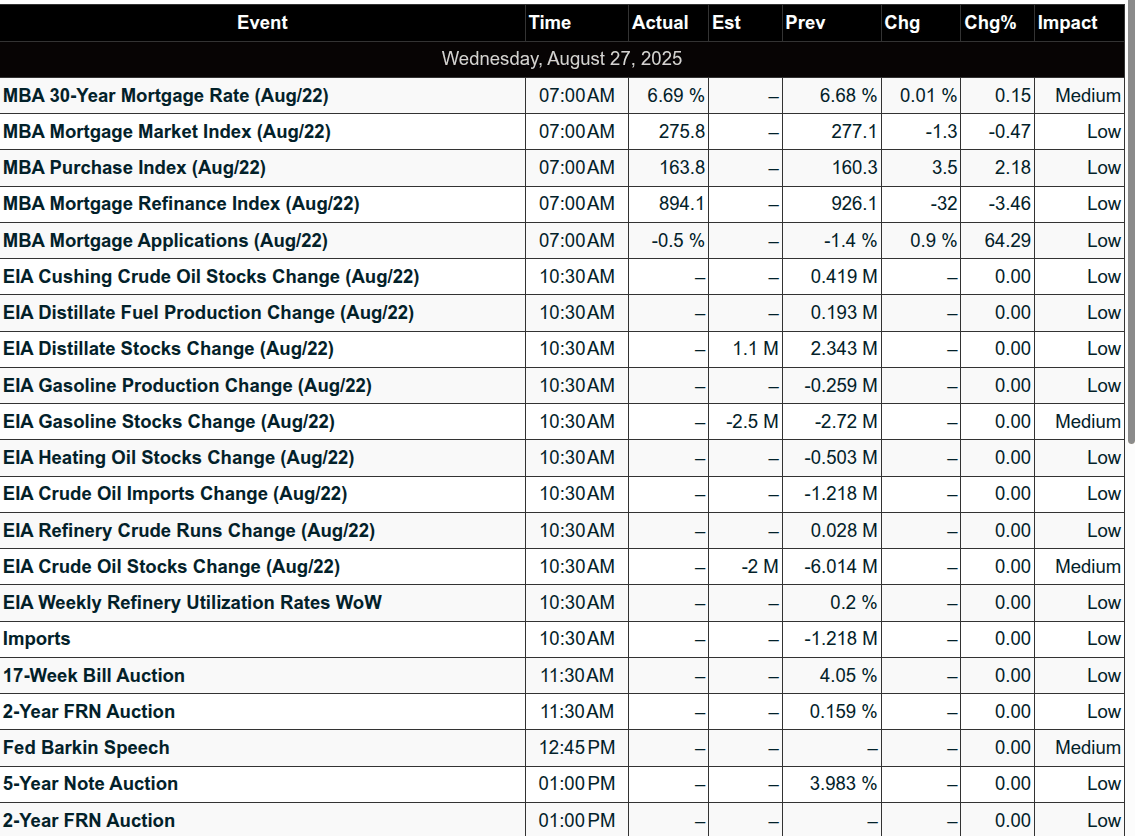
Task: Open MBA Mortgage Market Index (Aug/22) event
Action: pos(166,132)
